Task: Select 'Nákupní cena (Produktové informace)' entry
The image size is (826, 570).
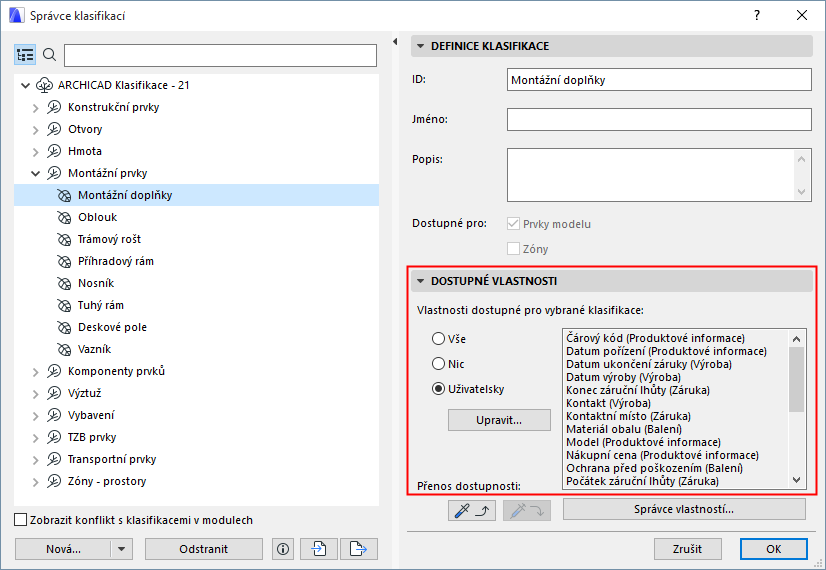Action: click(x=662, y=455)
